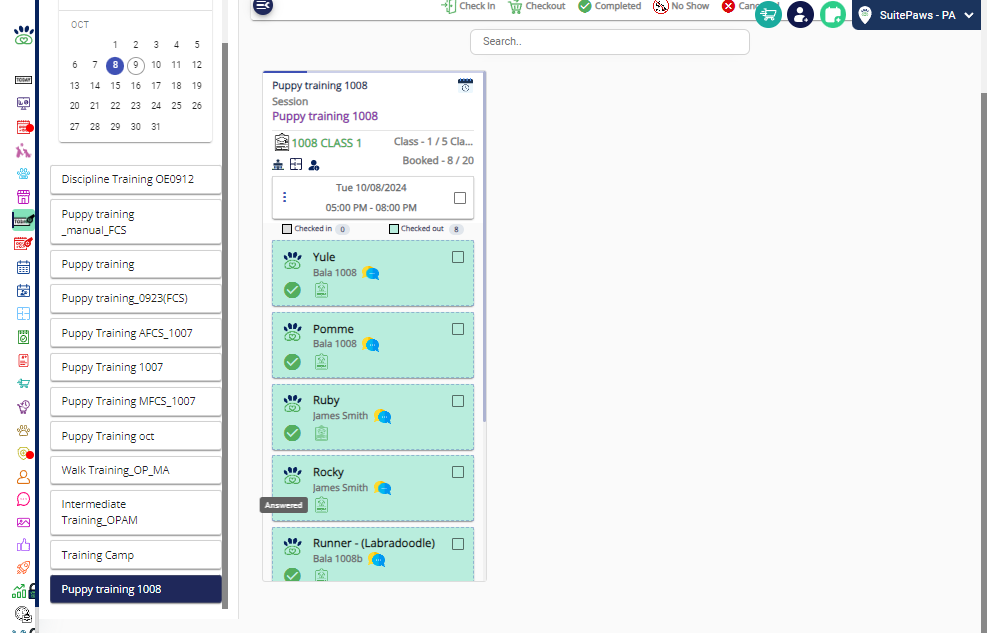Viewport: 987px width, 633px height.
Task: Select October 15 on the calendar
Action: 115,86
